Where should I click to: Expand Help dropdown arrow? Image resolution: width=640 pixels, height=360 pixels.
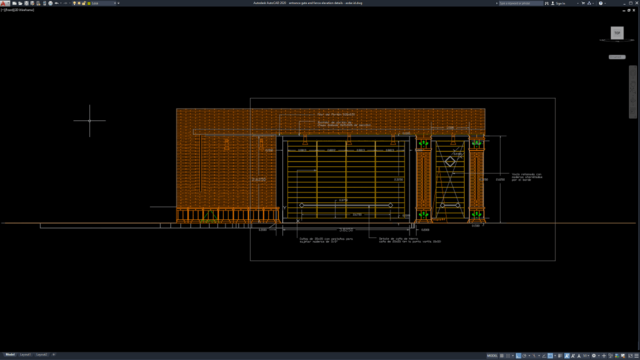tap(605, 3)
